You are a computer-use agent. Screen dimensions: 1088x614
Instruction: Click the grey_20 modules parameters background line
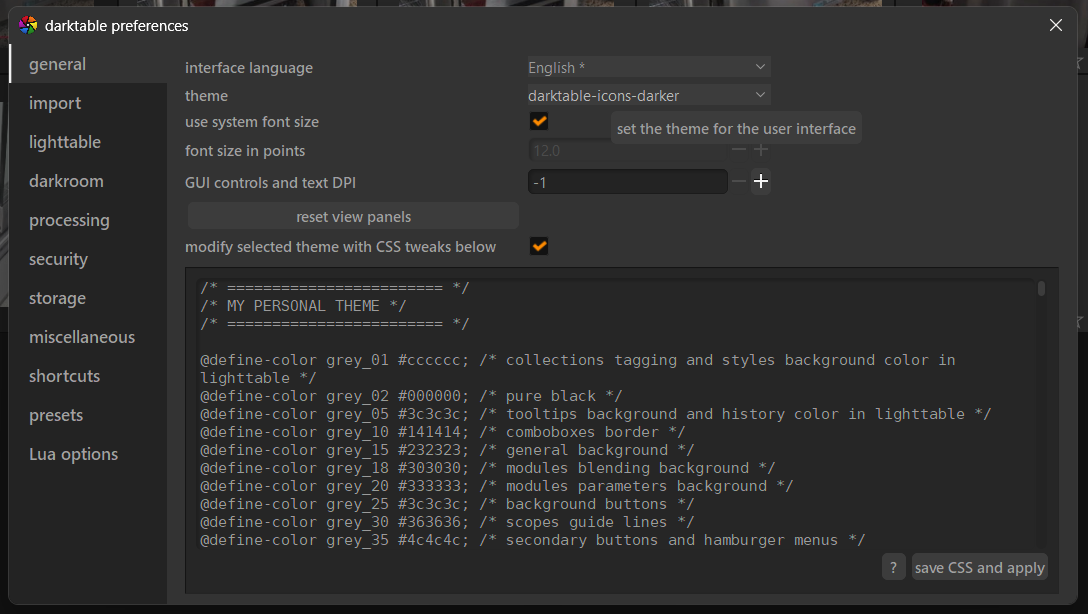[x=497, y=486]
